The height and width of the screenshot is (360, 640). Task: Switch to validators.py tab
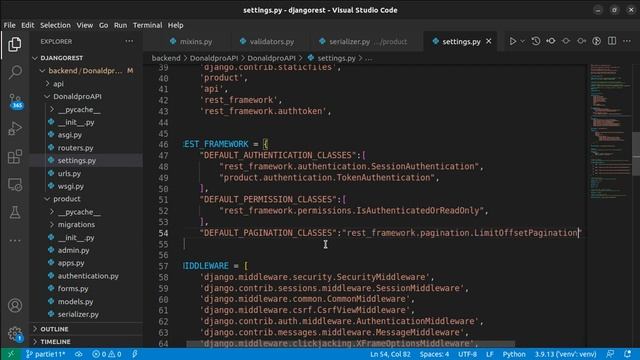[x=267, y=42]
